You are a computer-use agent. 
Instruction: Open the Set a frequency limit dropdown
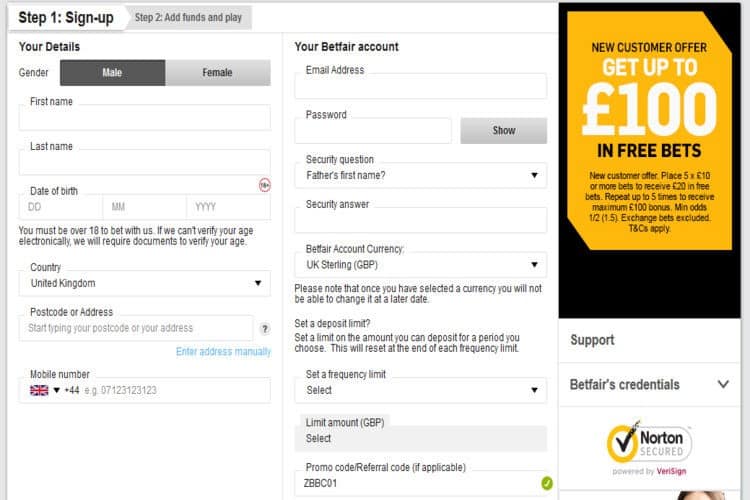click(420, 390)
